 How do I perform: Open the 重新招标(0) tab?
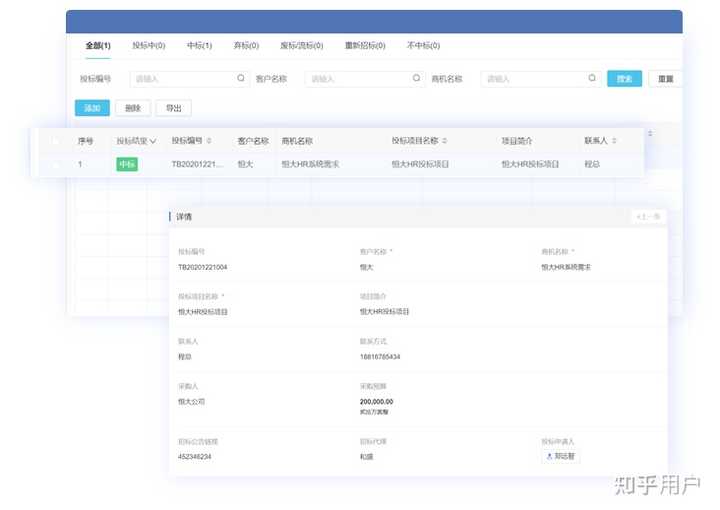coord(365,45)
